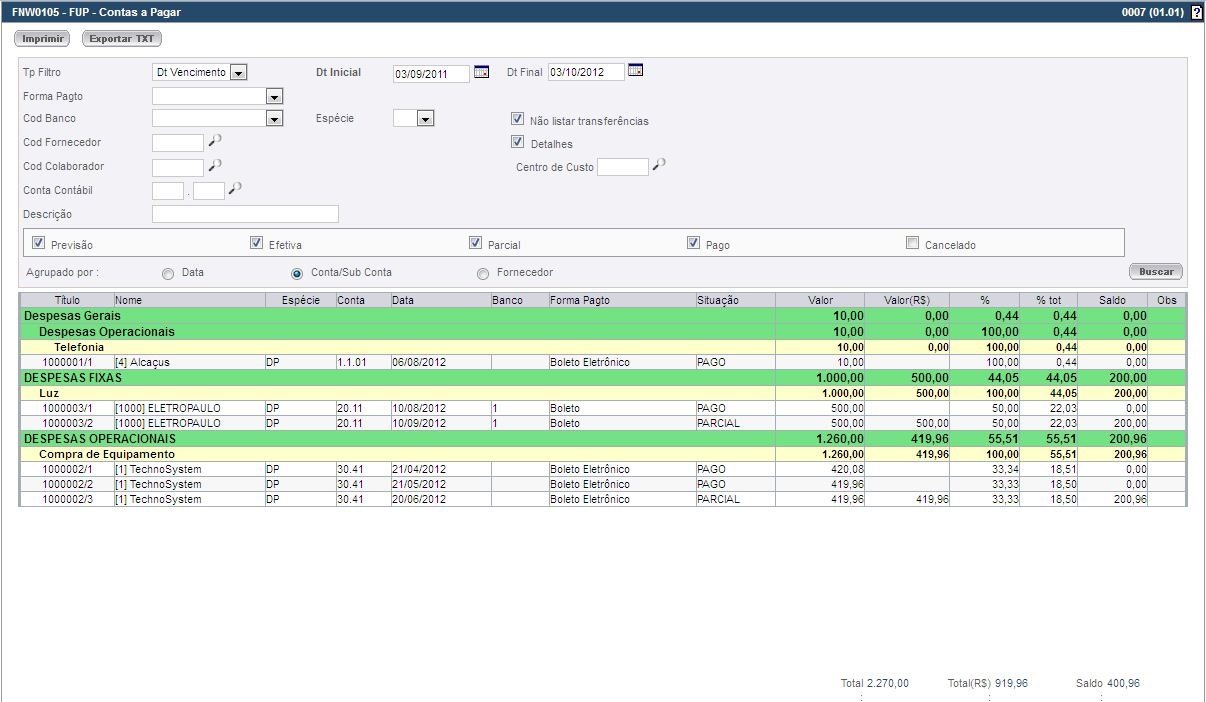Viewport: 1206px width, 702px height.
Task: Click the Cod Colaborador lookup magnifier
Action: coord(214,166)
